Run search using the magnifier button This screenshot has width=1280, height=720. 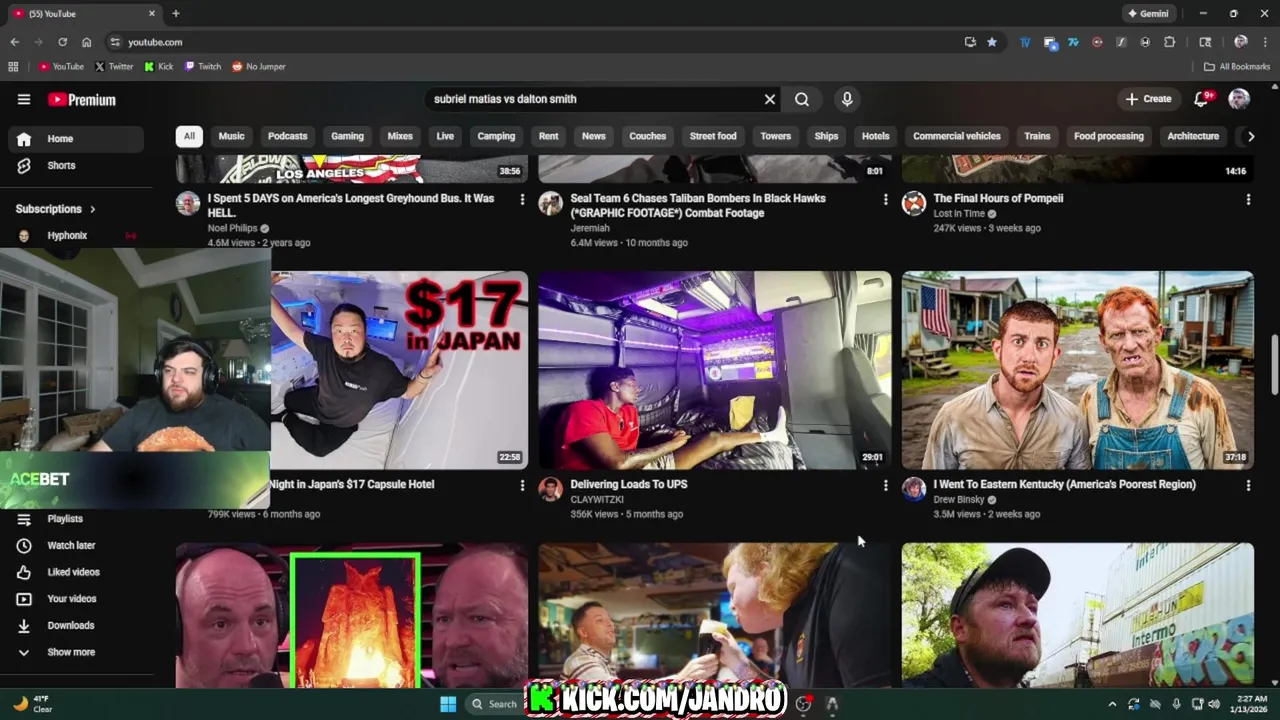pos(802,99)
